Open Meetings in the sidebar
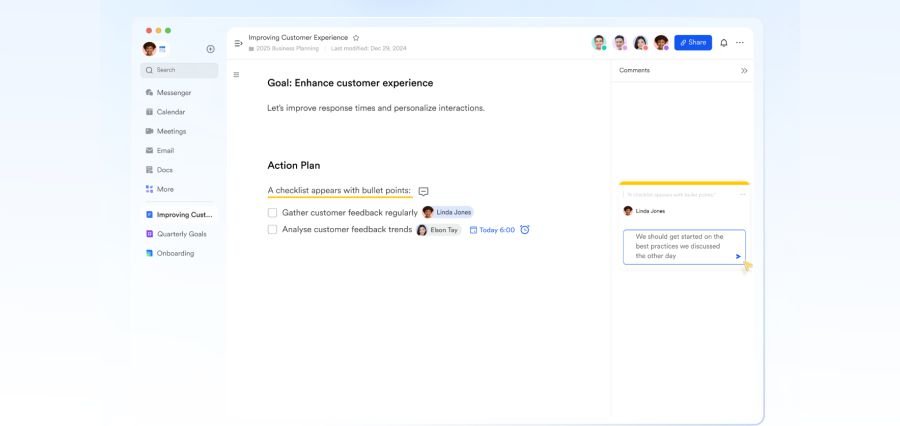This screenshot has height=426, width=900. tap(171, 131)
